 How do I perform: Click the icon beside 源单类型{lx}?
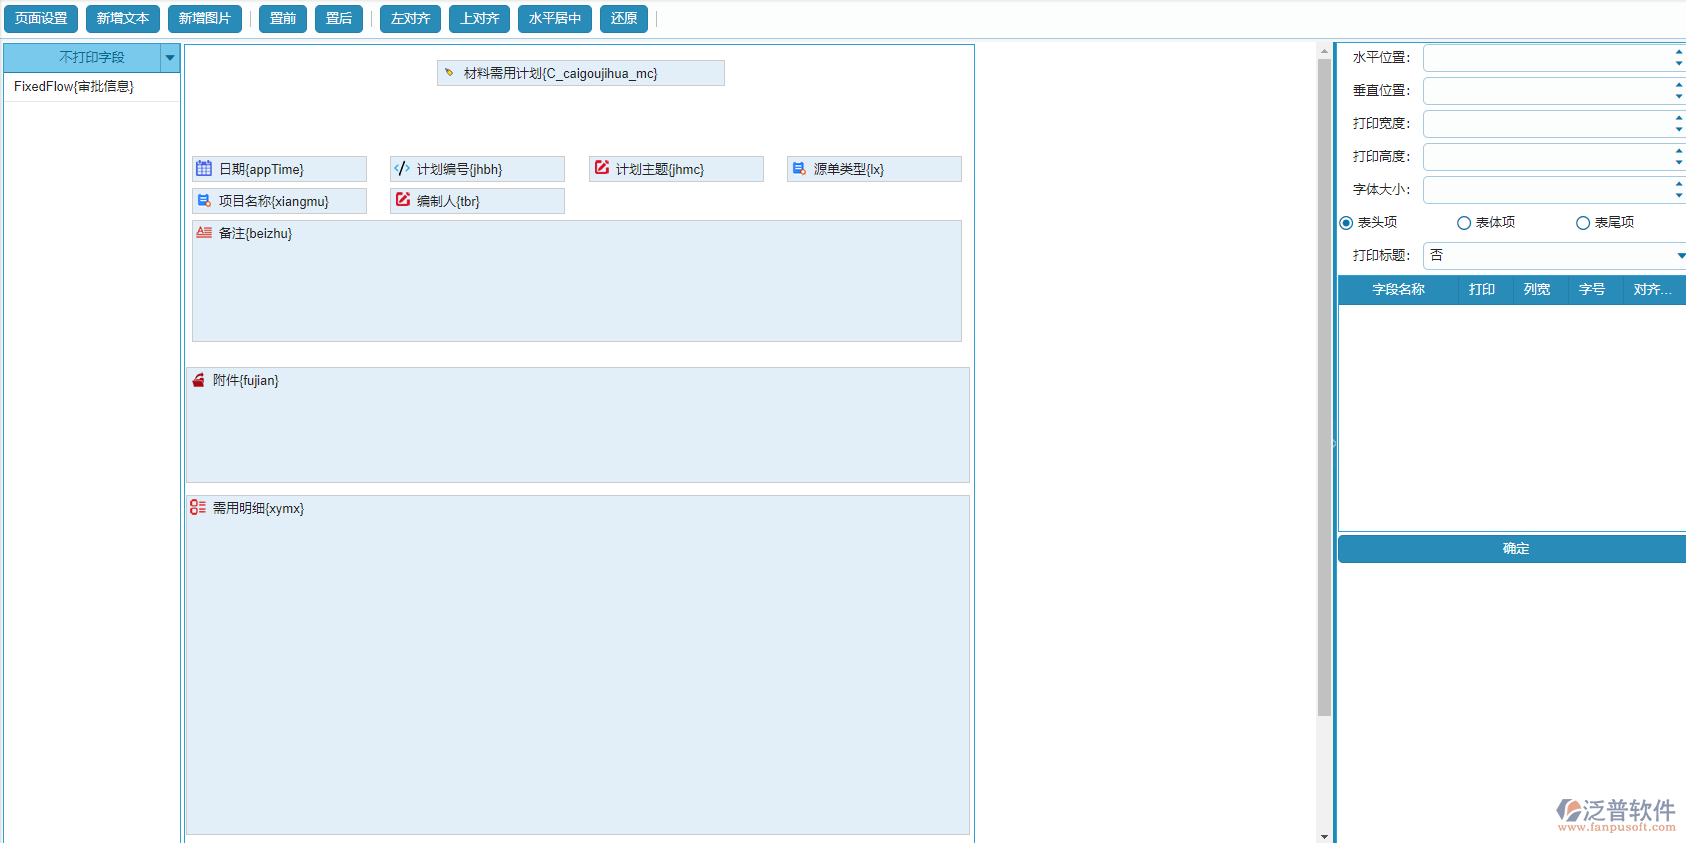[x=799, y=168]
